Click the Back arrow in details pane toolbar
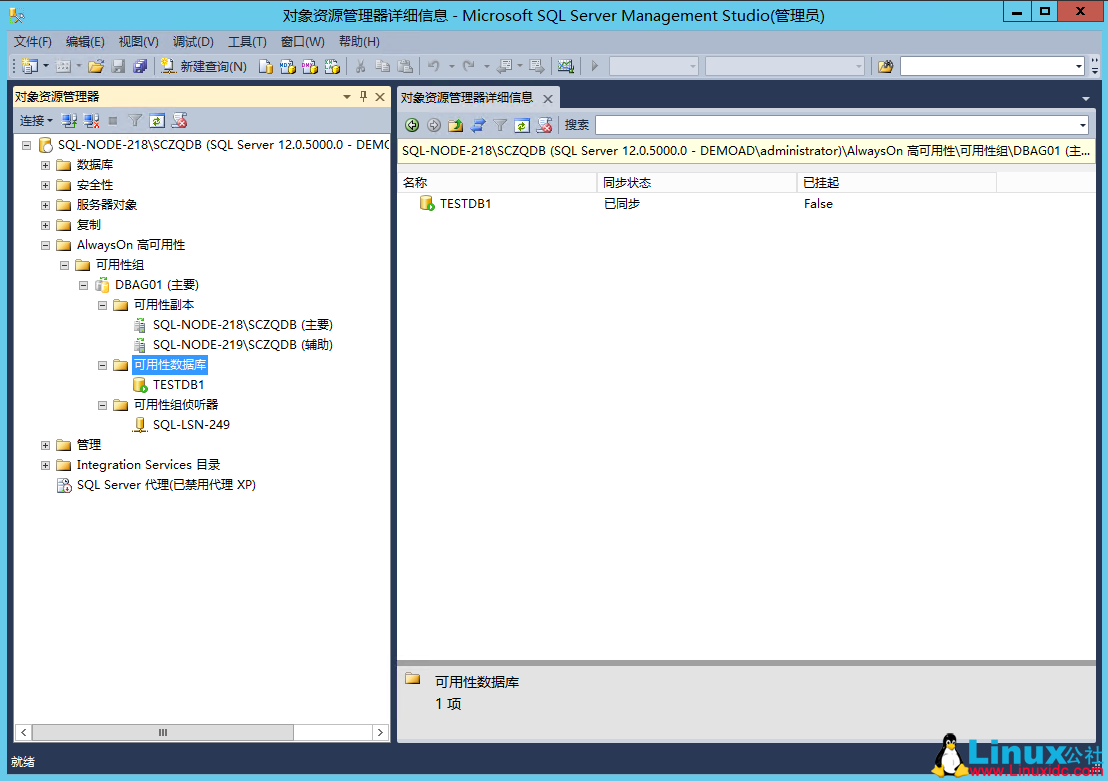This screenshot has height=781, width=1108. click(412, 125)
